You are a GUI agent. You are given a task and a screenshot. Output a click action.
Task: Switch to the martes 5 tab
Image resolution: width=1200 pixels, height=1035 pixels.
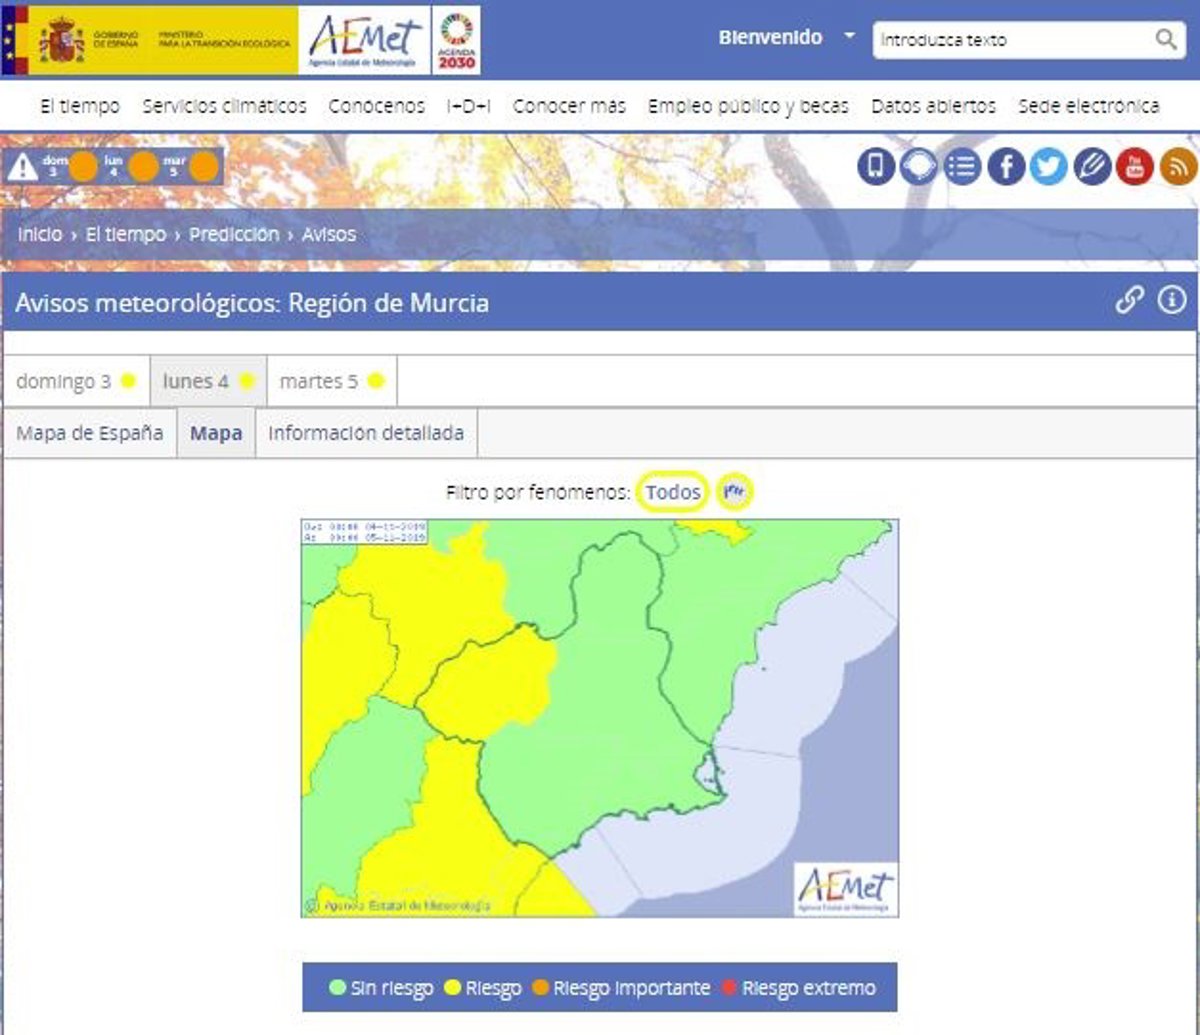click(331, 381)
